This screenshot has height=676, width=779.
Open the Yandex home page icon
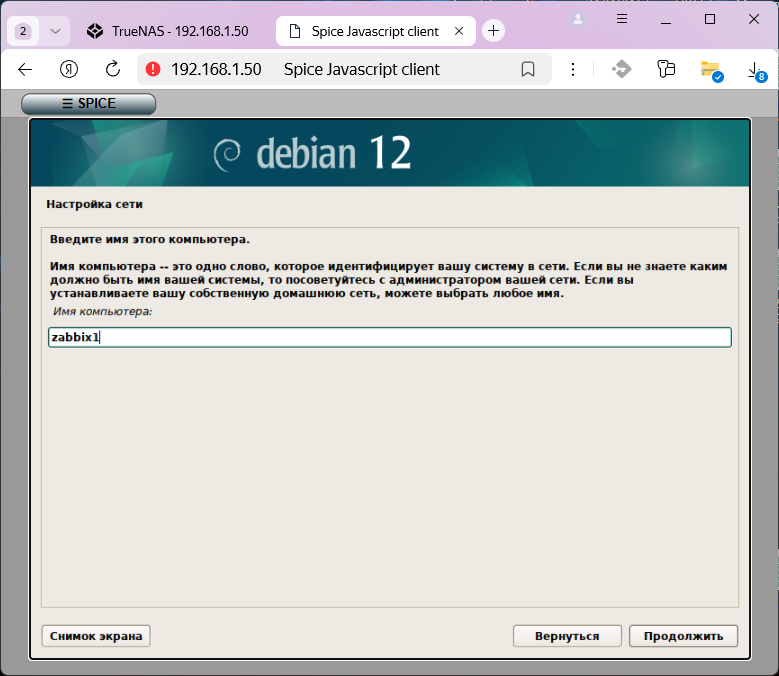(x=69, y=69)
